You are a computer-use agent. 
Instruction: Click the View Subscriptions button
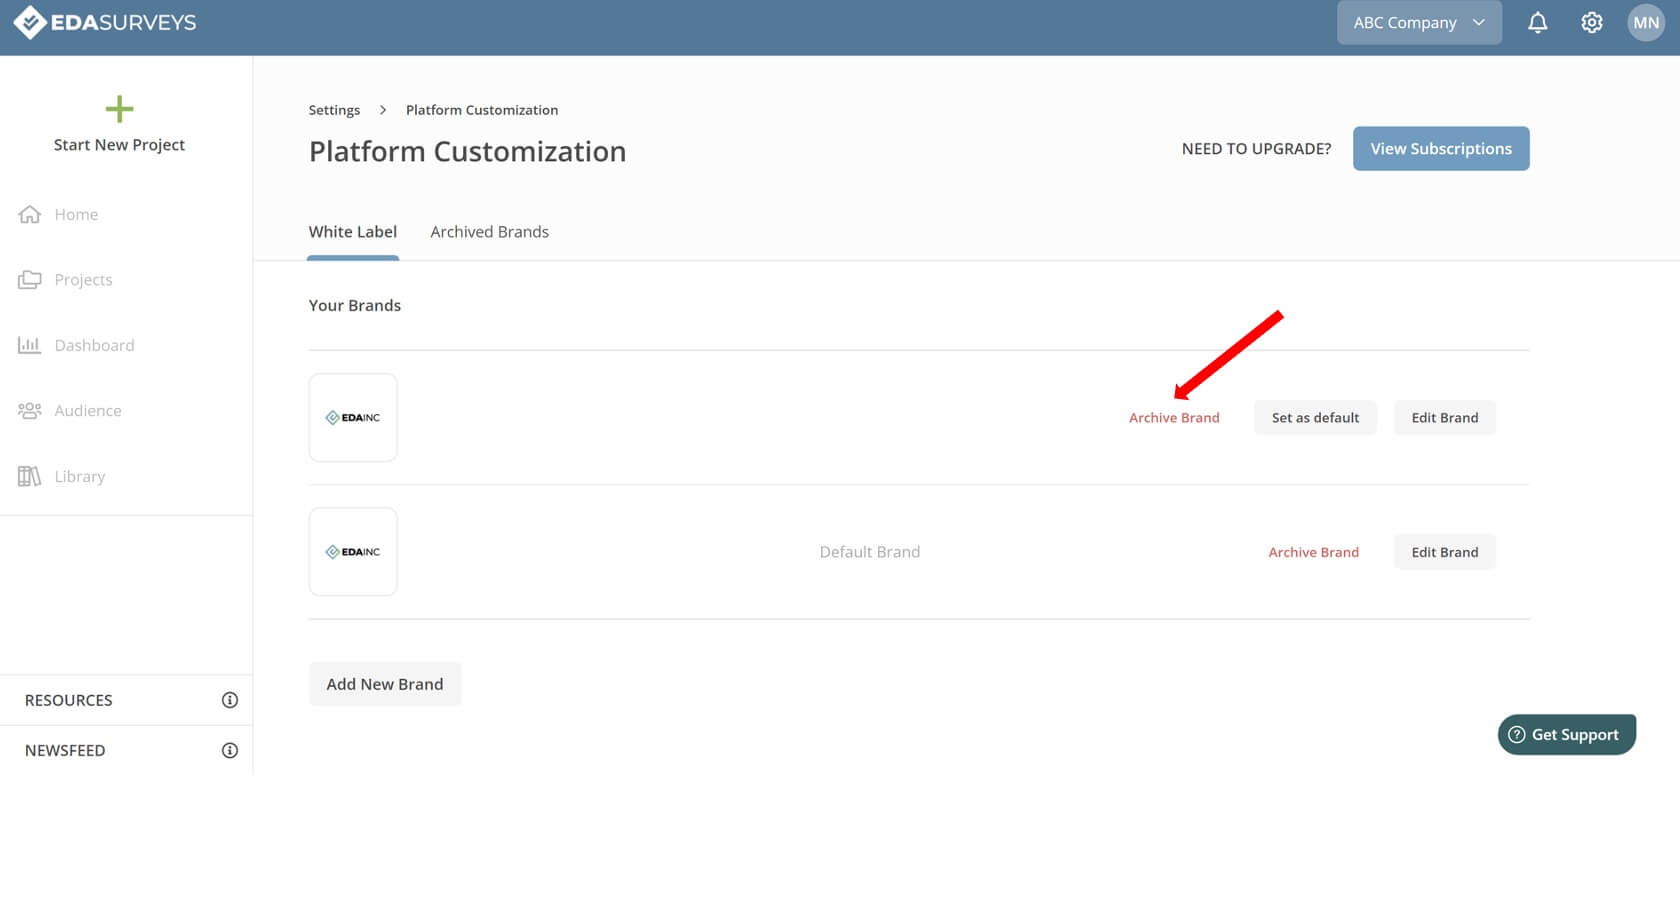coord(1441,148)
